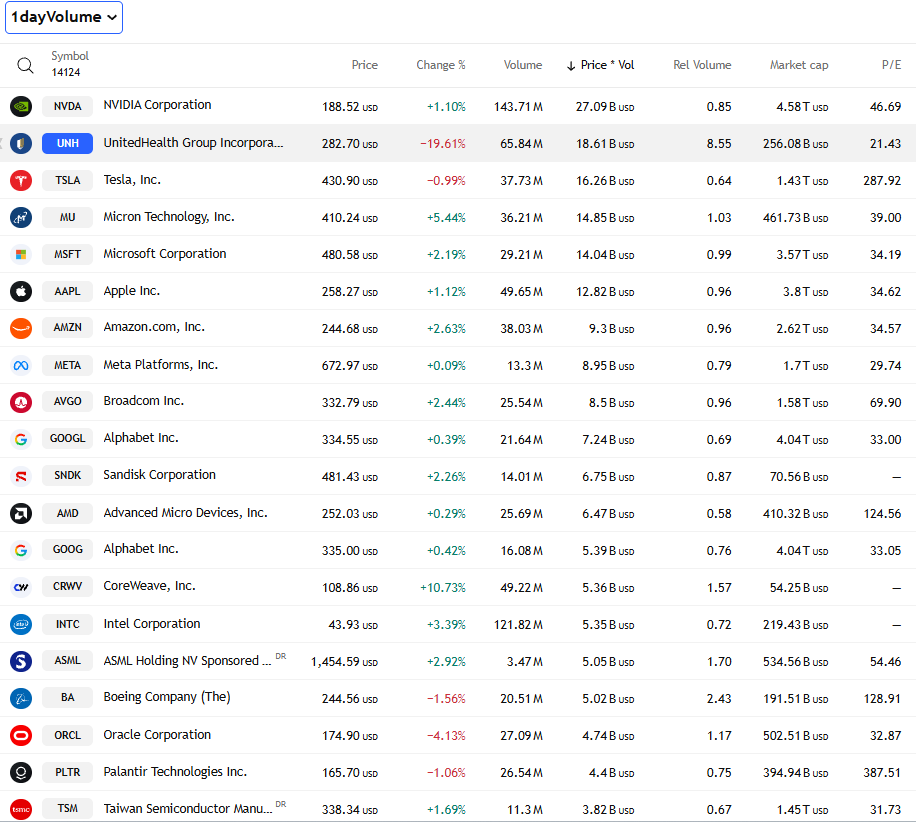Screen dimensions: 916x822
Task: Open Sandisk Corporation name
Action: 159,475
